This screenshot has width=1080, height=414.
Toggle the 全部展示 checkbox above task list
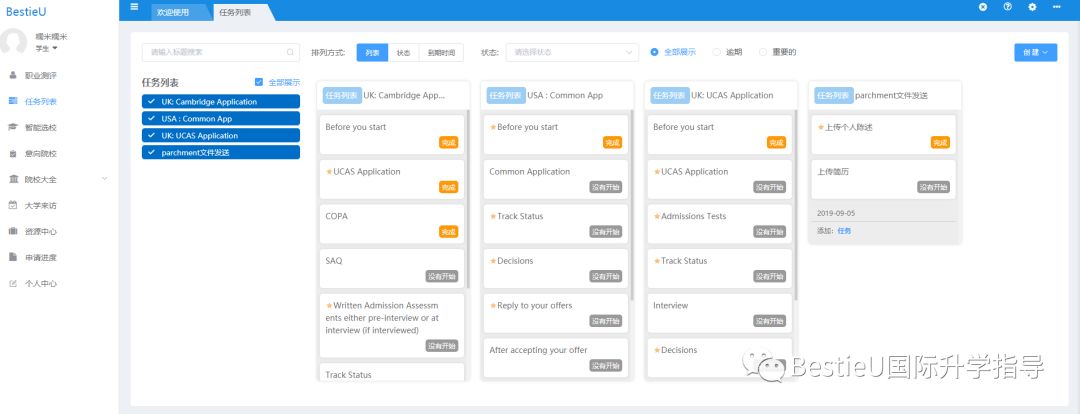tap(259, 82)
